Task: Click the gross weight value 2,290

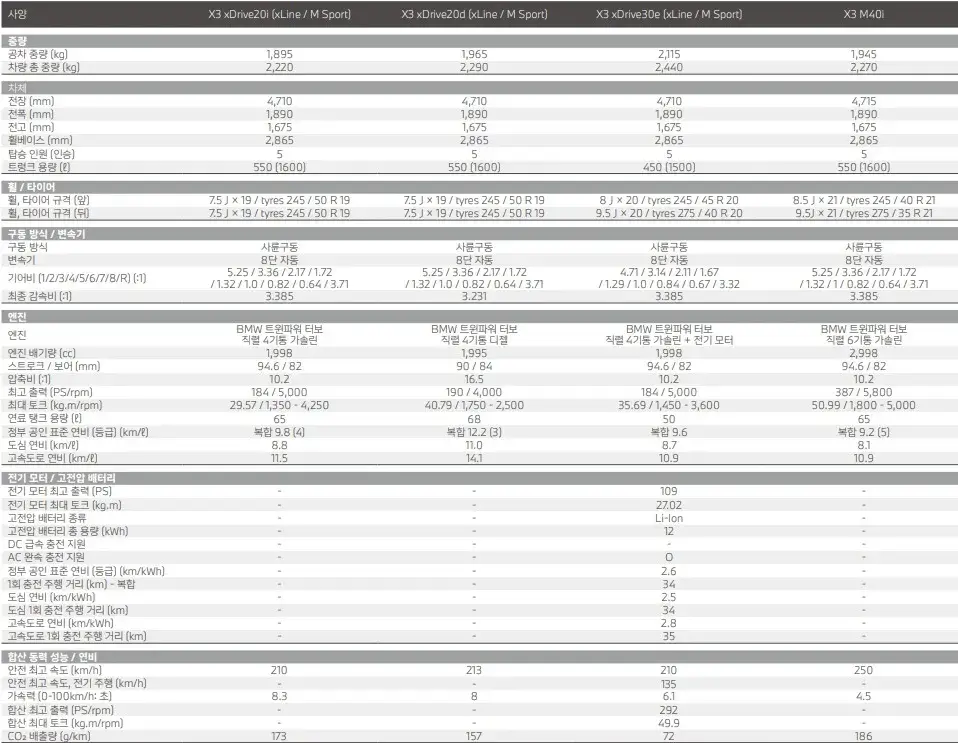Action: pos(474,67)
